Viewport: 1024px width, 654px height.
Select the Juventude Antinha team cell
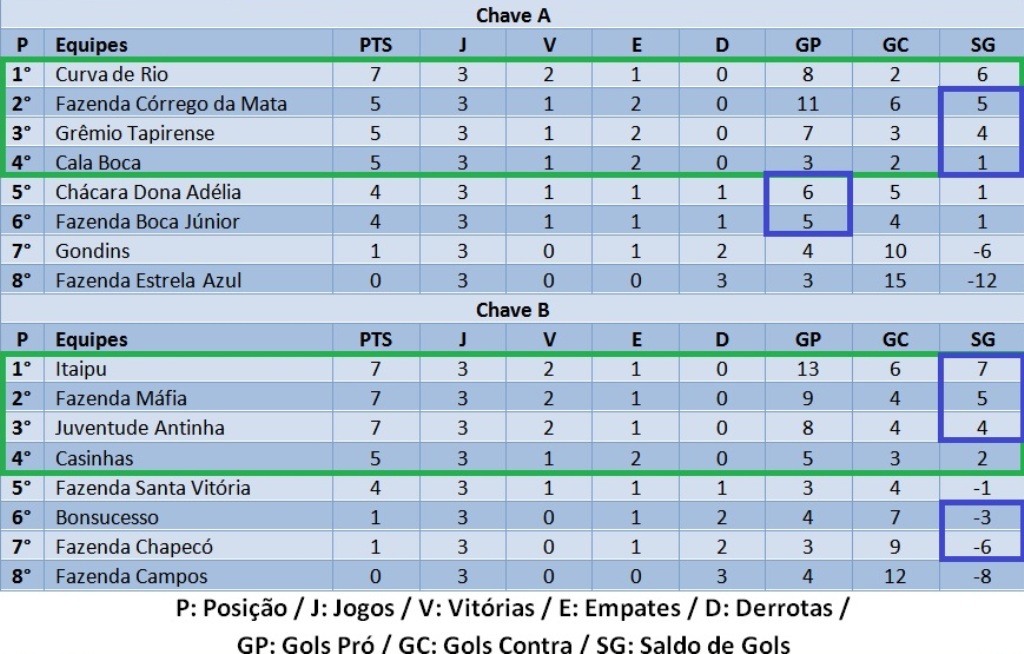(x=140, y=428)
